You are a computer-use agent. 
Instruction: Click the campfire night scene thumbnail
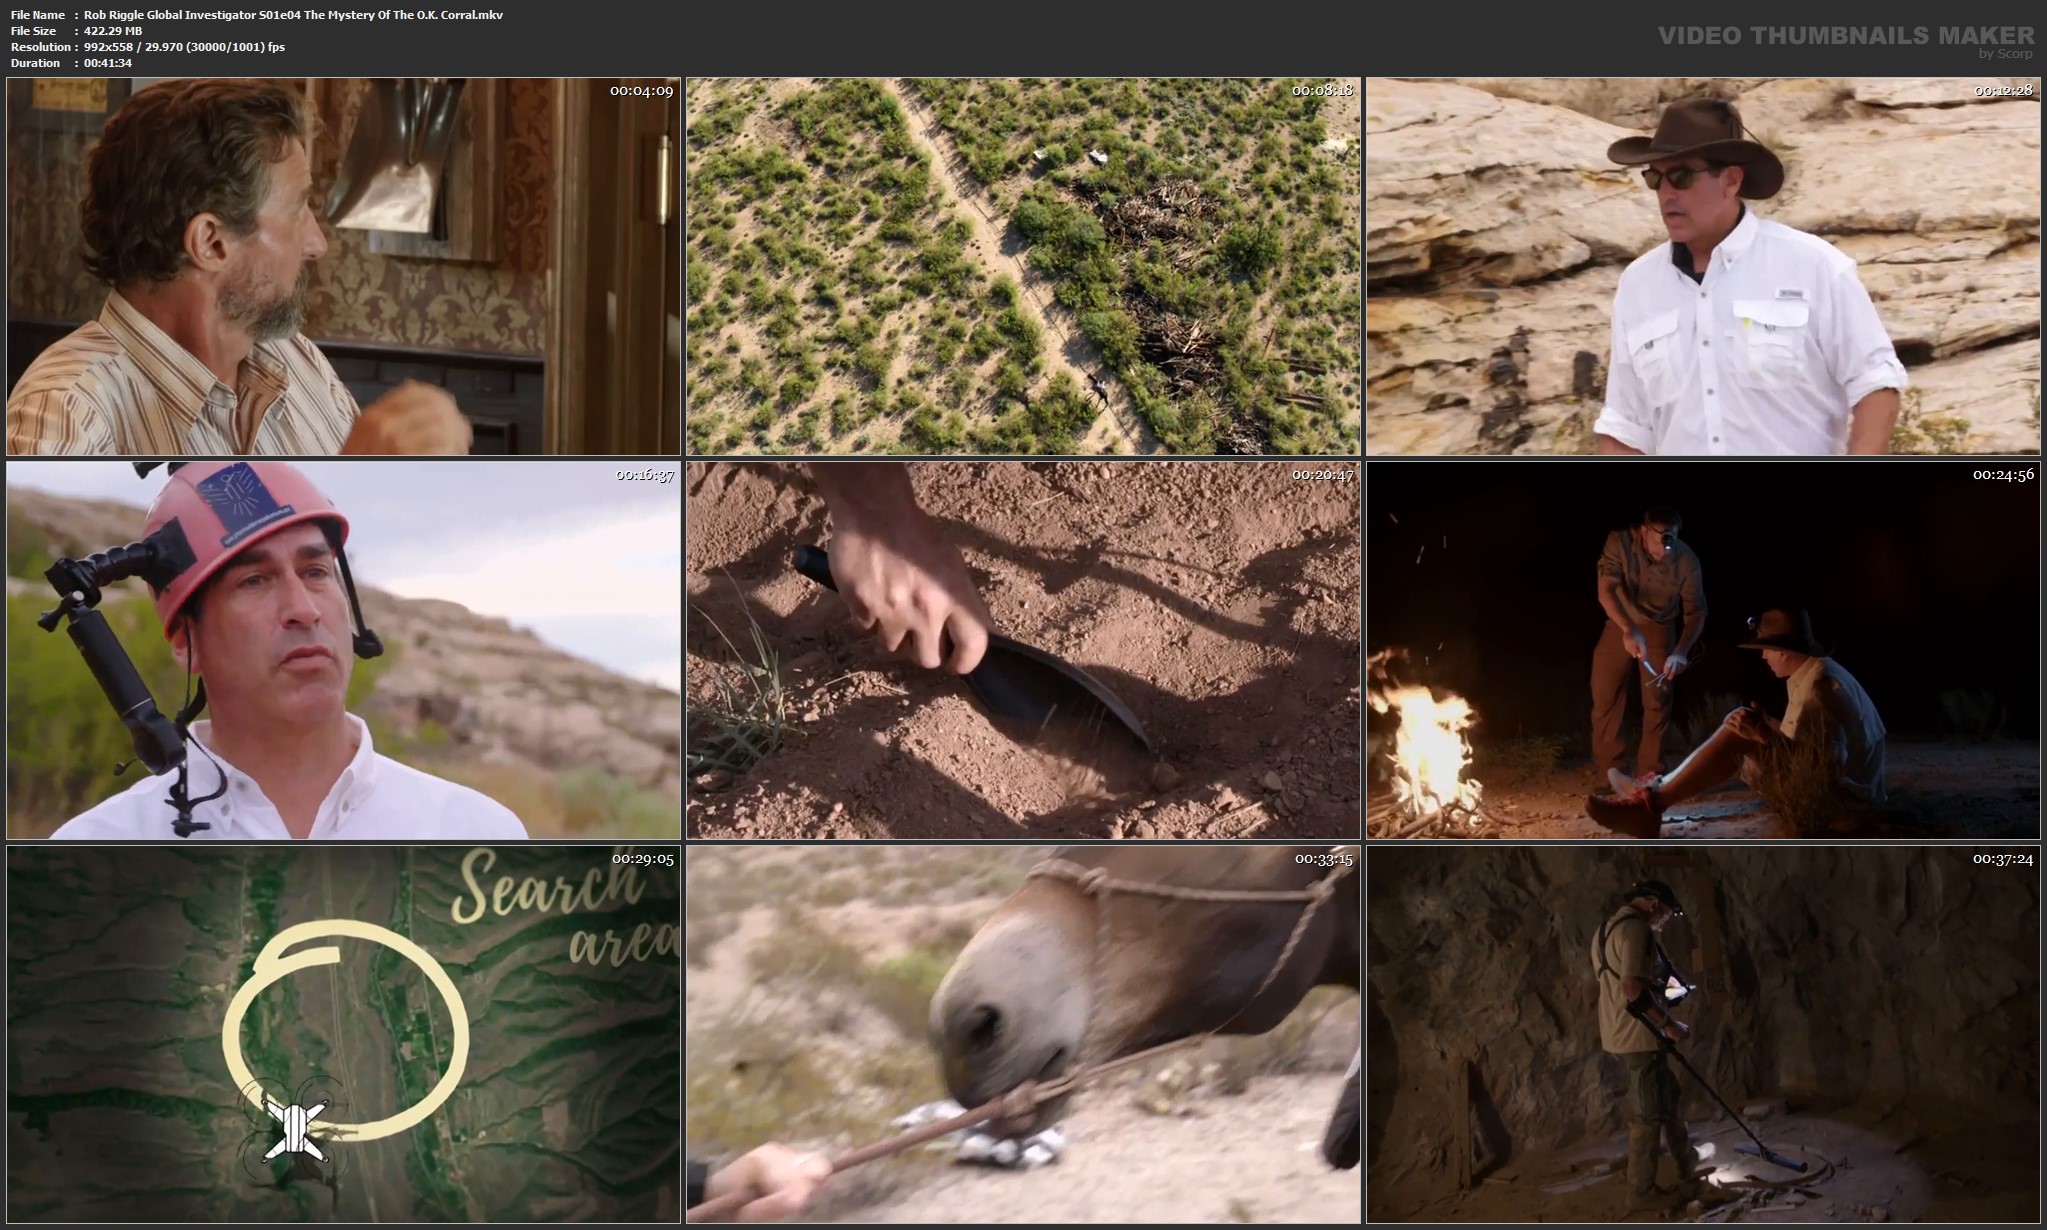pos(1703,650)
